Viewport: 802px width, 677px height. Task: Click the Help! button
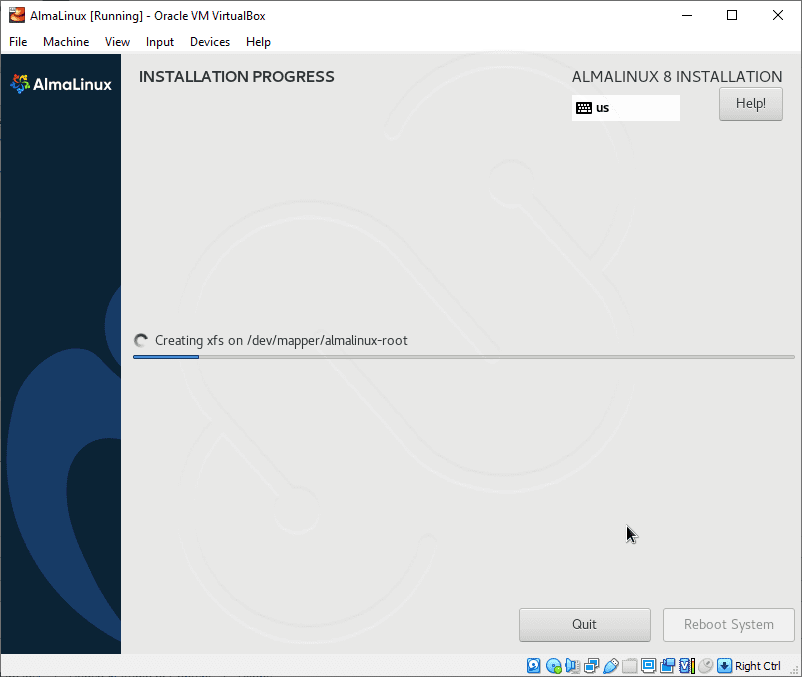(x=750, y=104)
